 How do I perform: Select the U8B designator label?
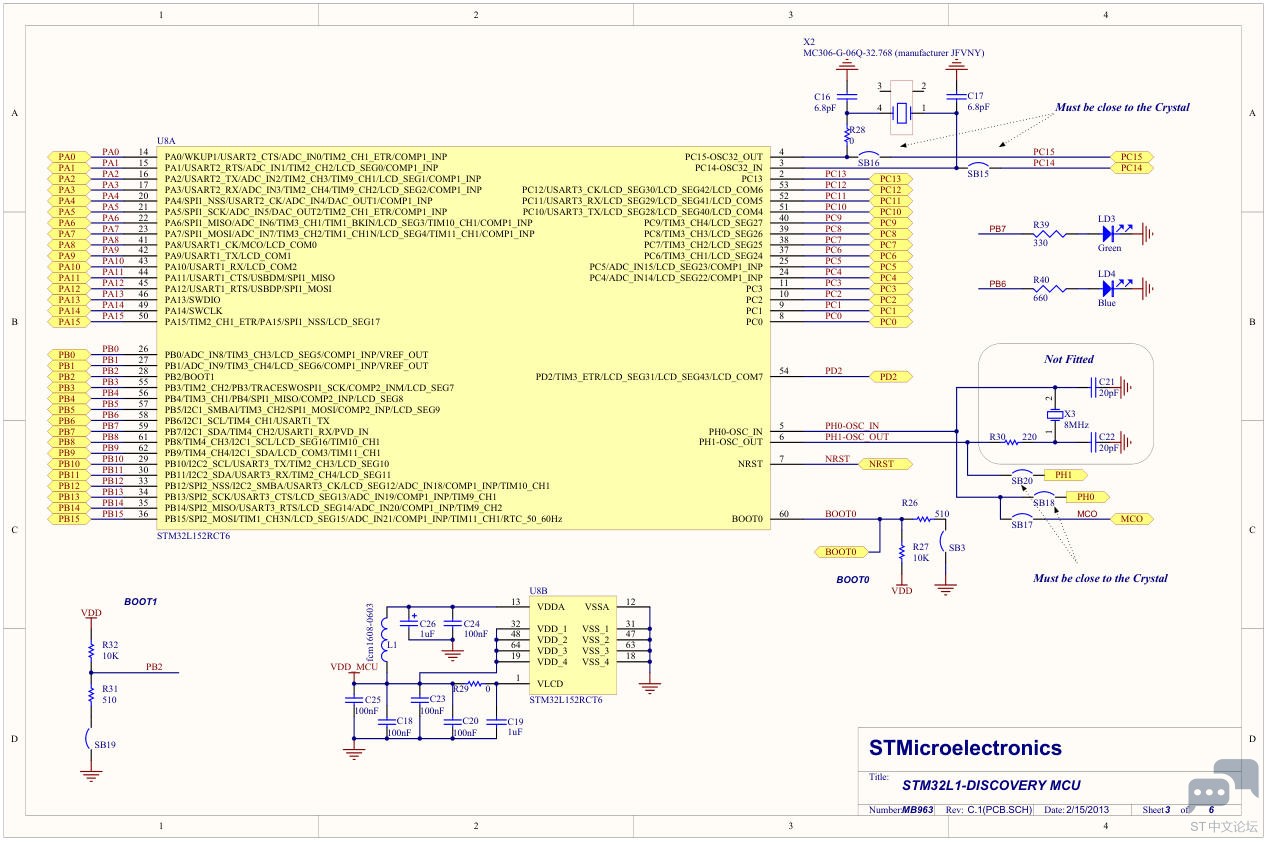(538, 591)
